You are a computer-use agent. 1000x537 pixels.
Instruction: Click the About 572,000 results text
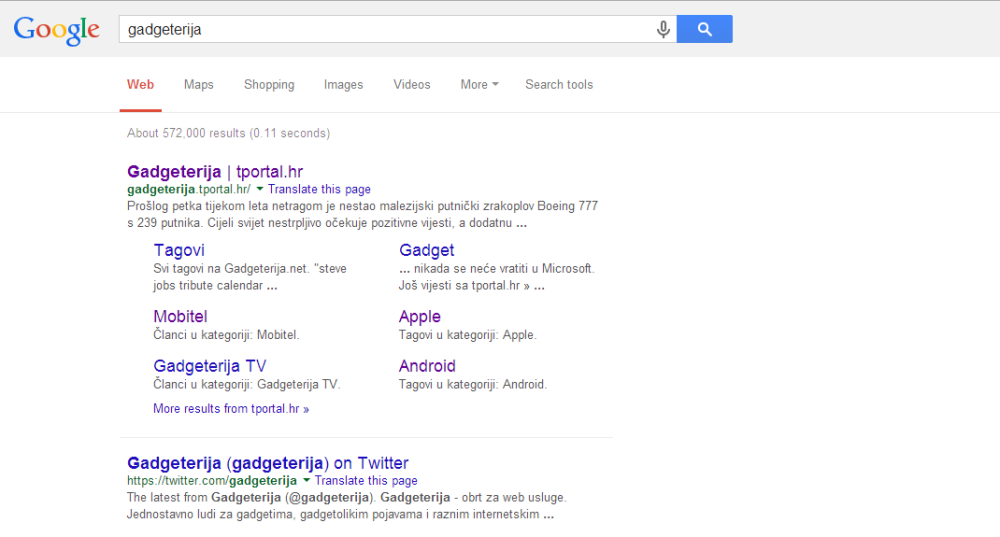228,133
